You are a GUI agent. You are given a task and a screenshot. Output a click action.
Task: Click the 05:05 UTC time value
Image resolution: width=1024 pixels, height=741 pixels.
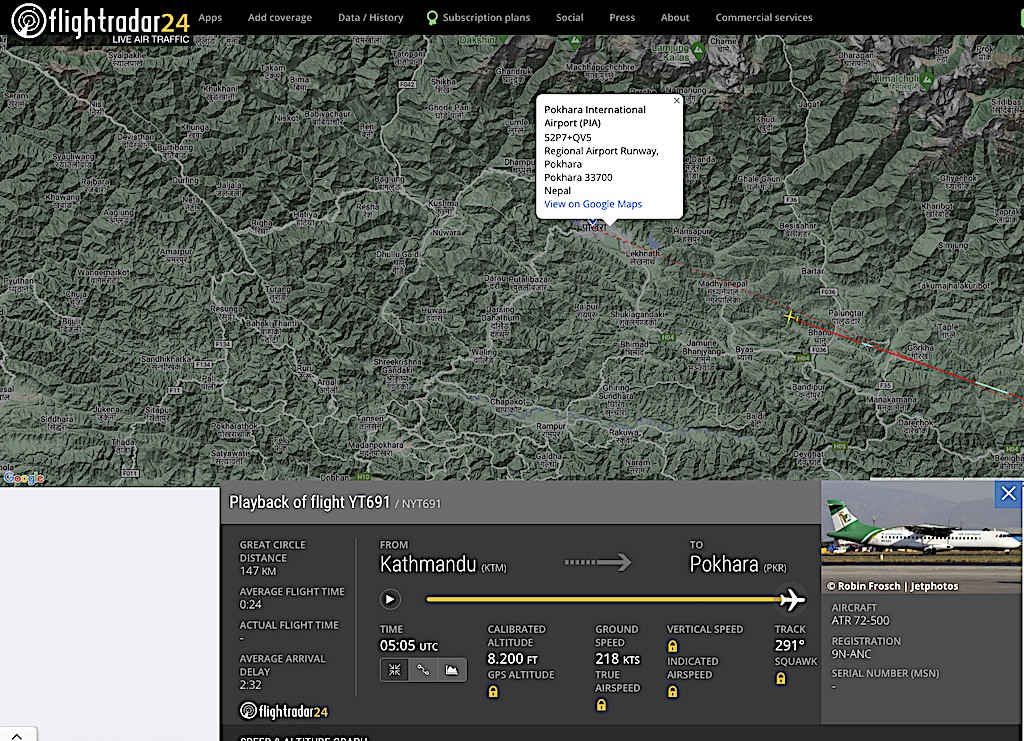409,646
